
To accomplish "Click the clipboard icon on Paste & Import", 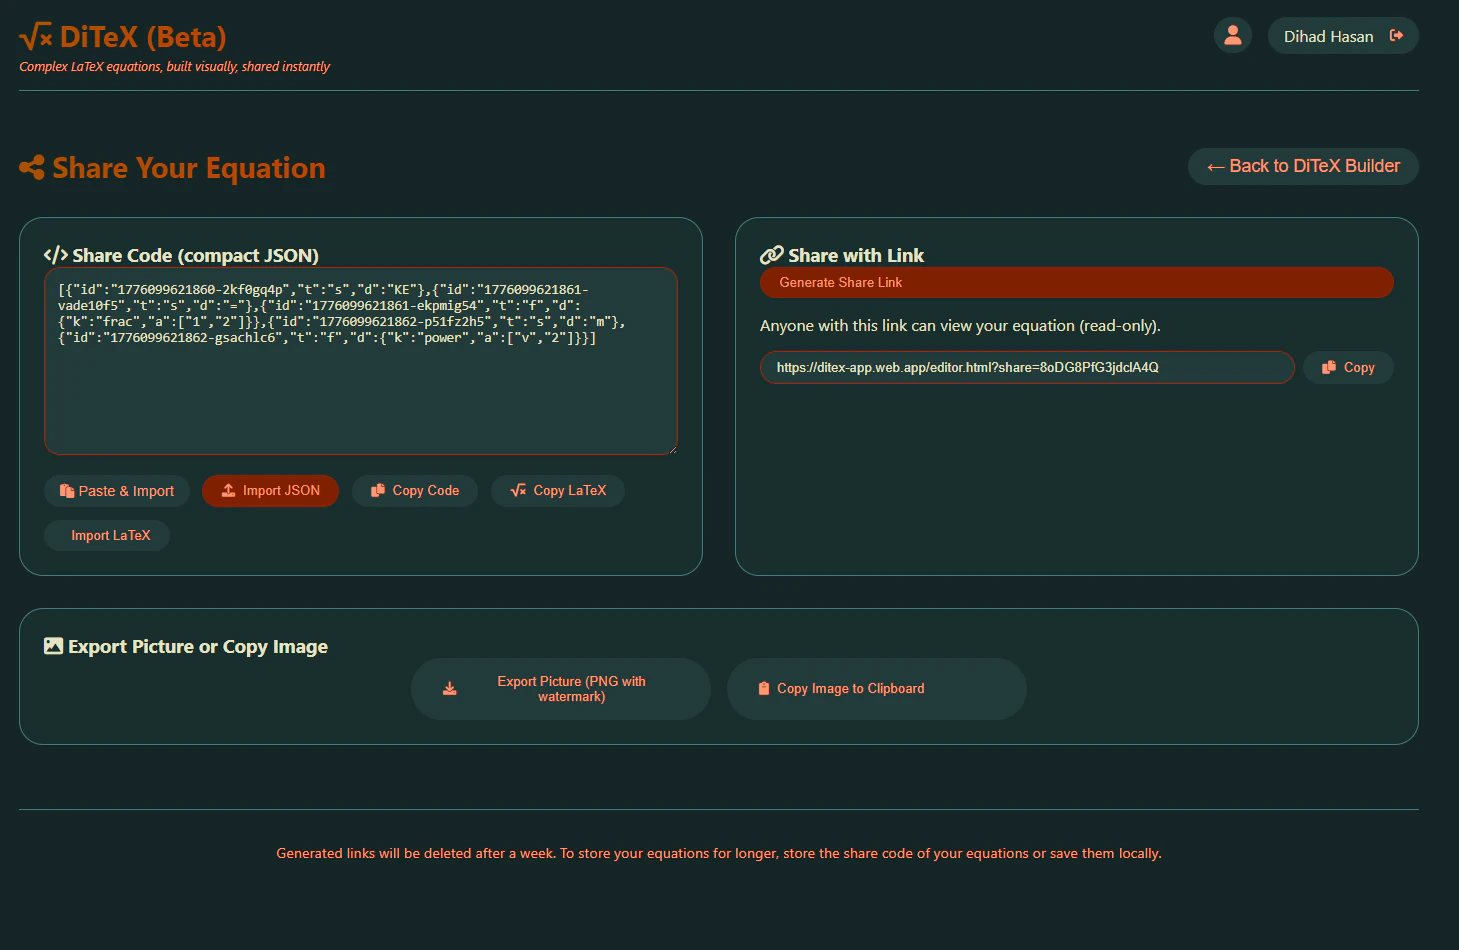I will click(x=67, y=490).
